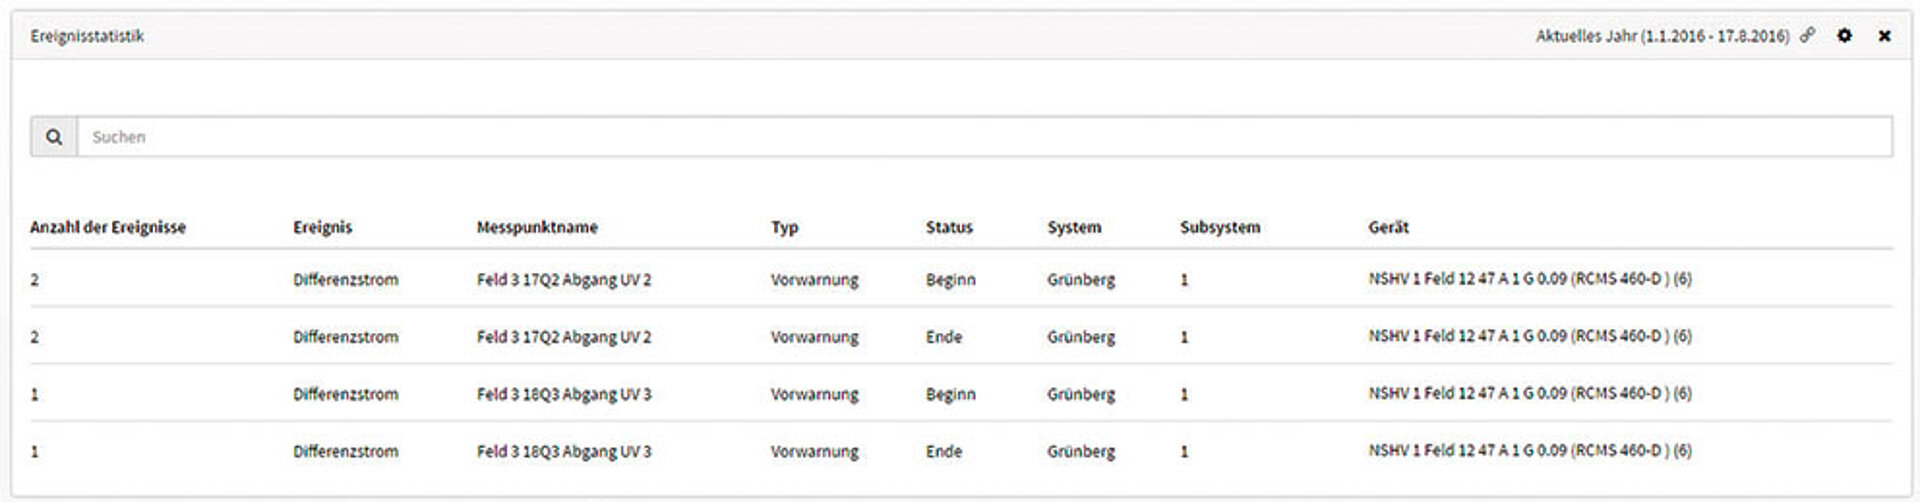This screenshot has width=1920, height=502.
Task: Sort by Anzahl der Ereignisse column
Action: click(108, 227)
